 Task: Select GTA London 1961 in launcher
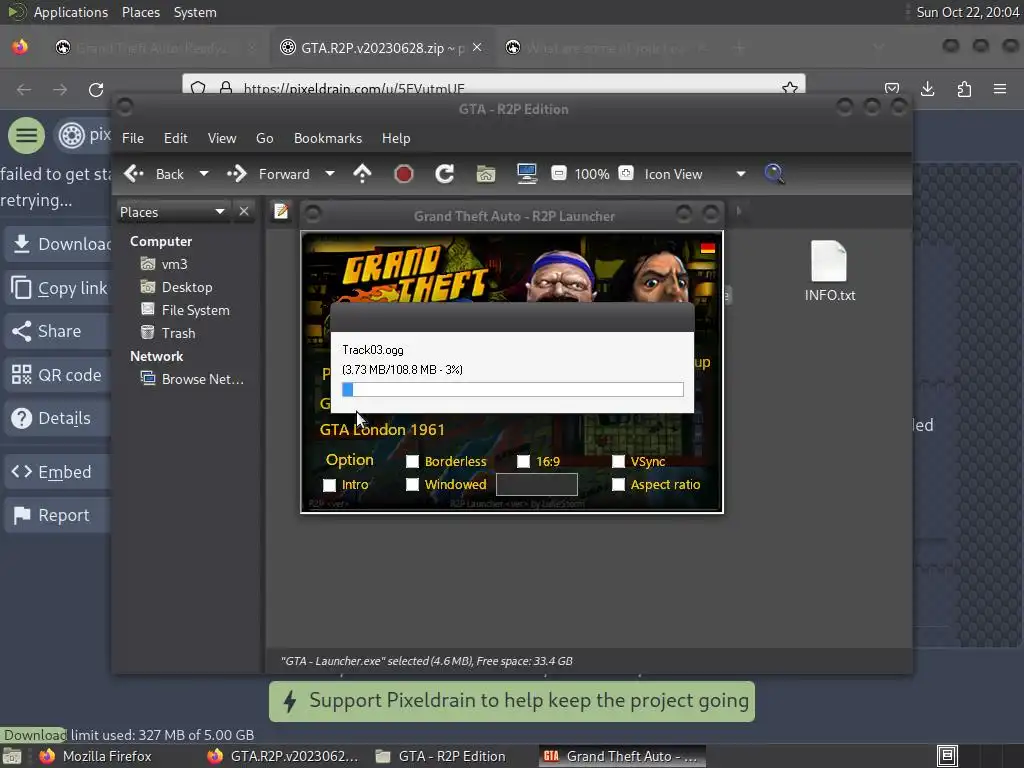click(382, 430)
